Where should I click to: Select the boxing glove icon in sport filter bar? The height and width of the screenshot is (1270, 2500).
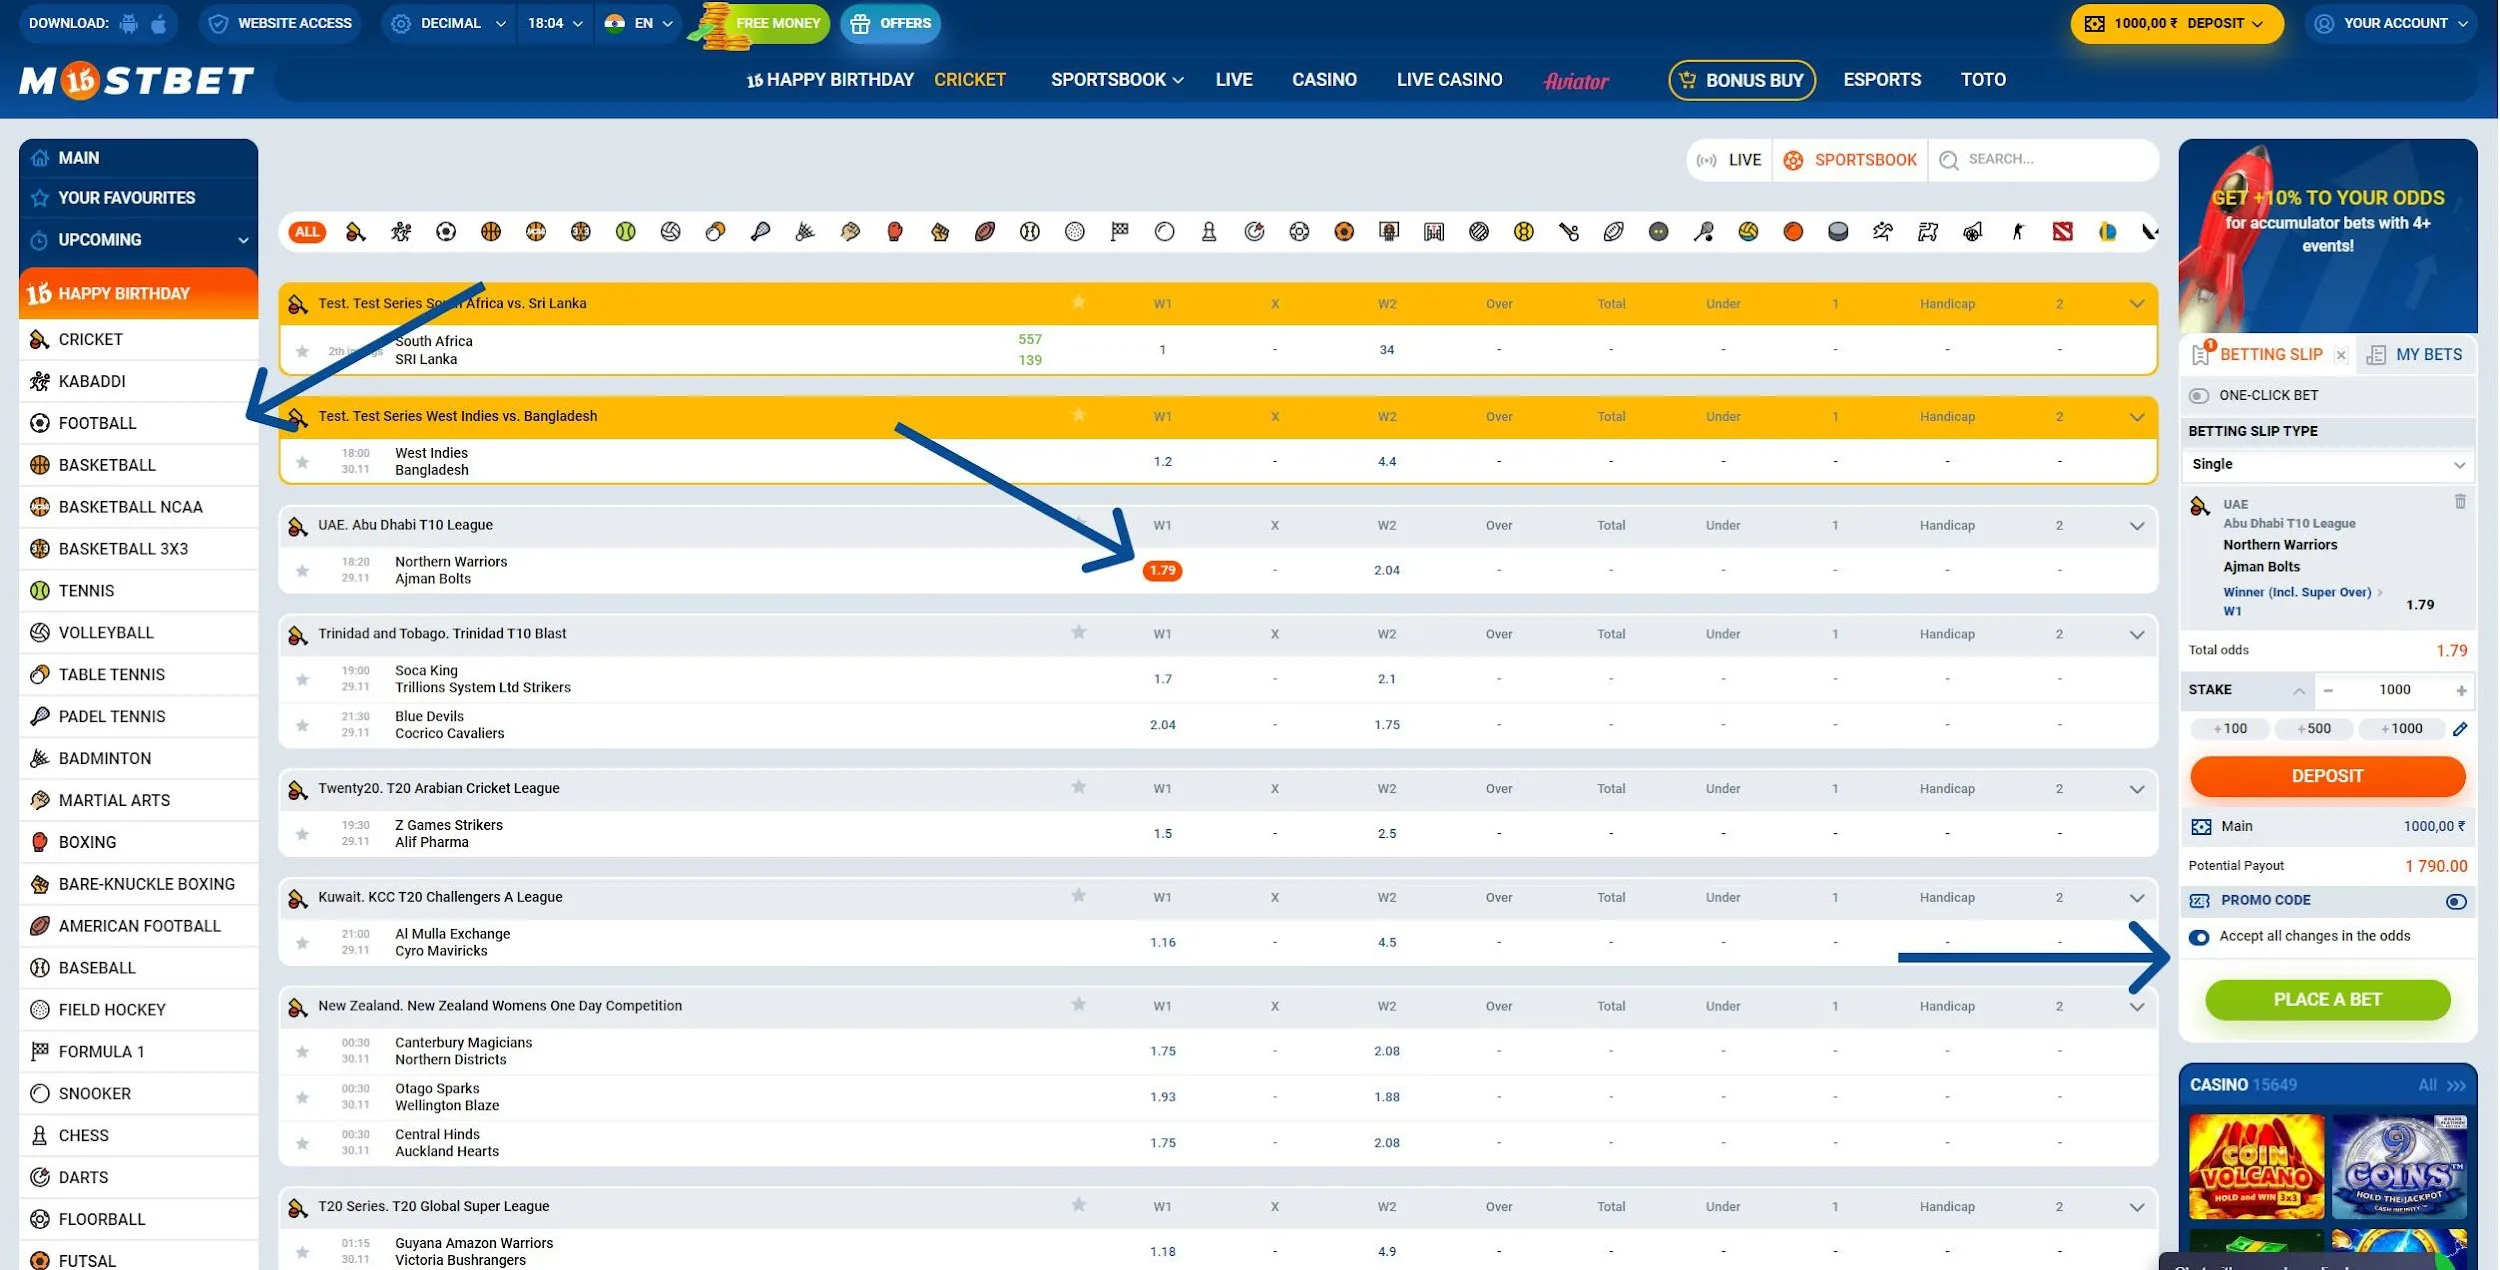pos(895,232)
